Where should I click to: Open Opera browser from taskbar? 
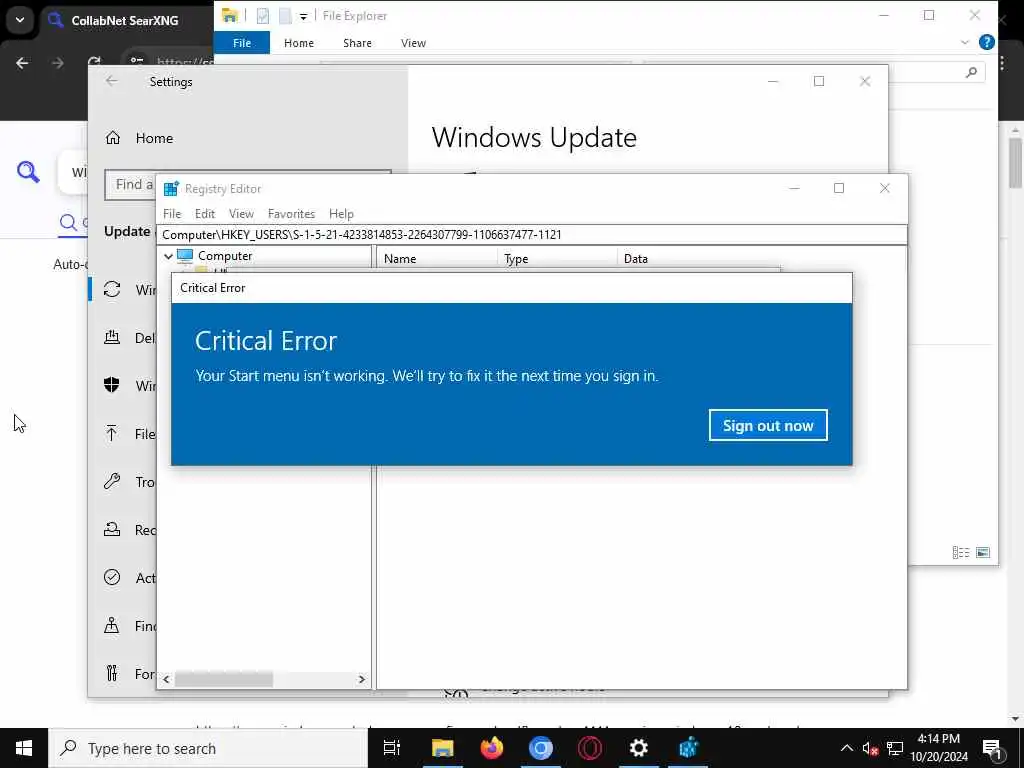[x=590, y=748]
